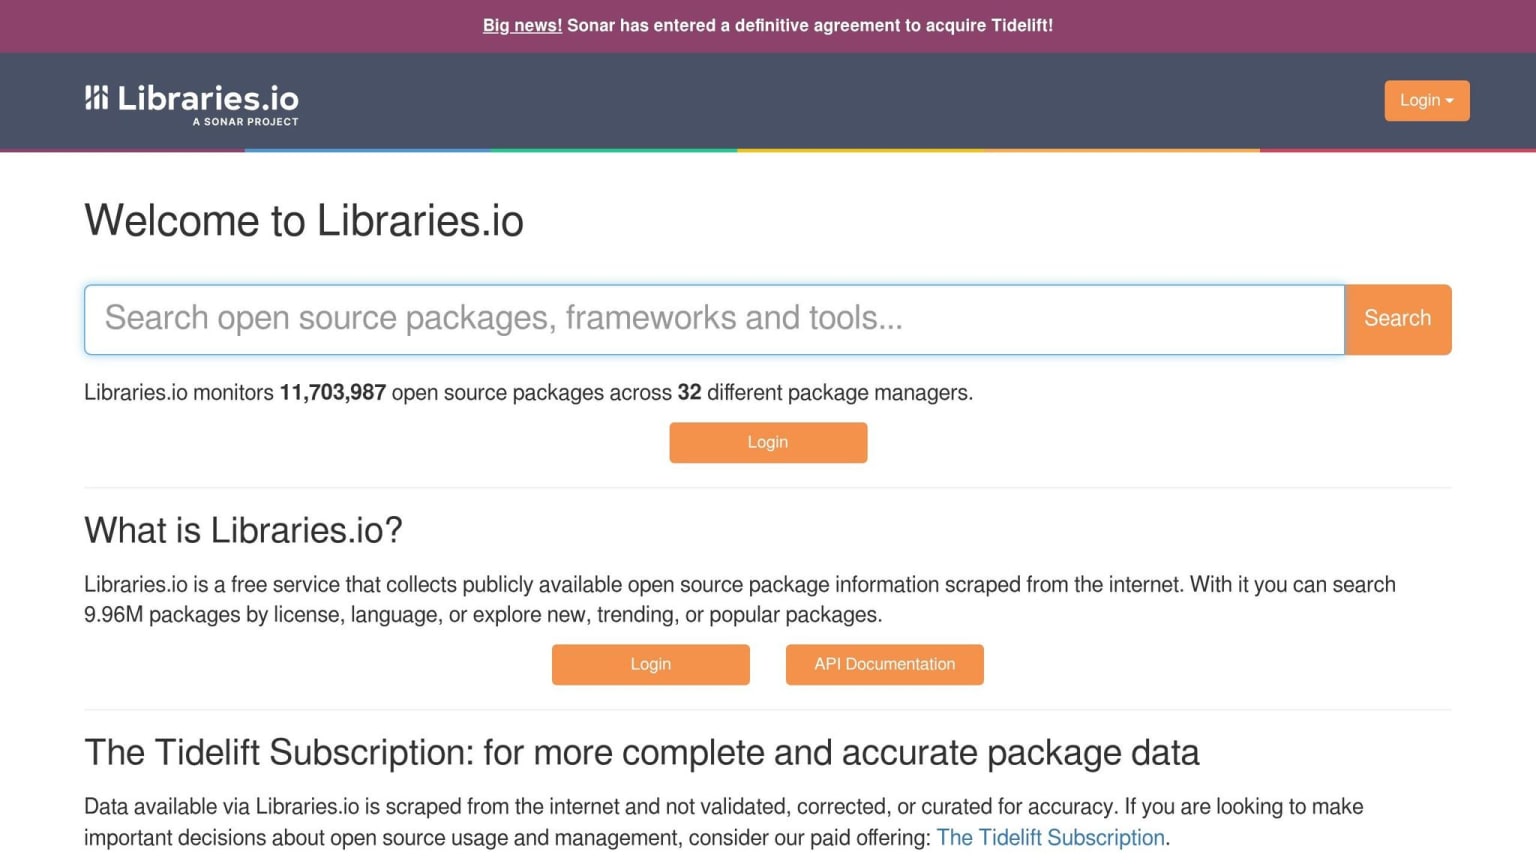This screenshot has width=1536, height=864.
Task: Click the '11,703,987' package count text
Action: coord(332,392)
